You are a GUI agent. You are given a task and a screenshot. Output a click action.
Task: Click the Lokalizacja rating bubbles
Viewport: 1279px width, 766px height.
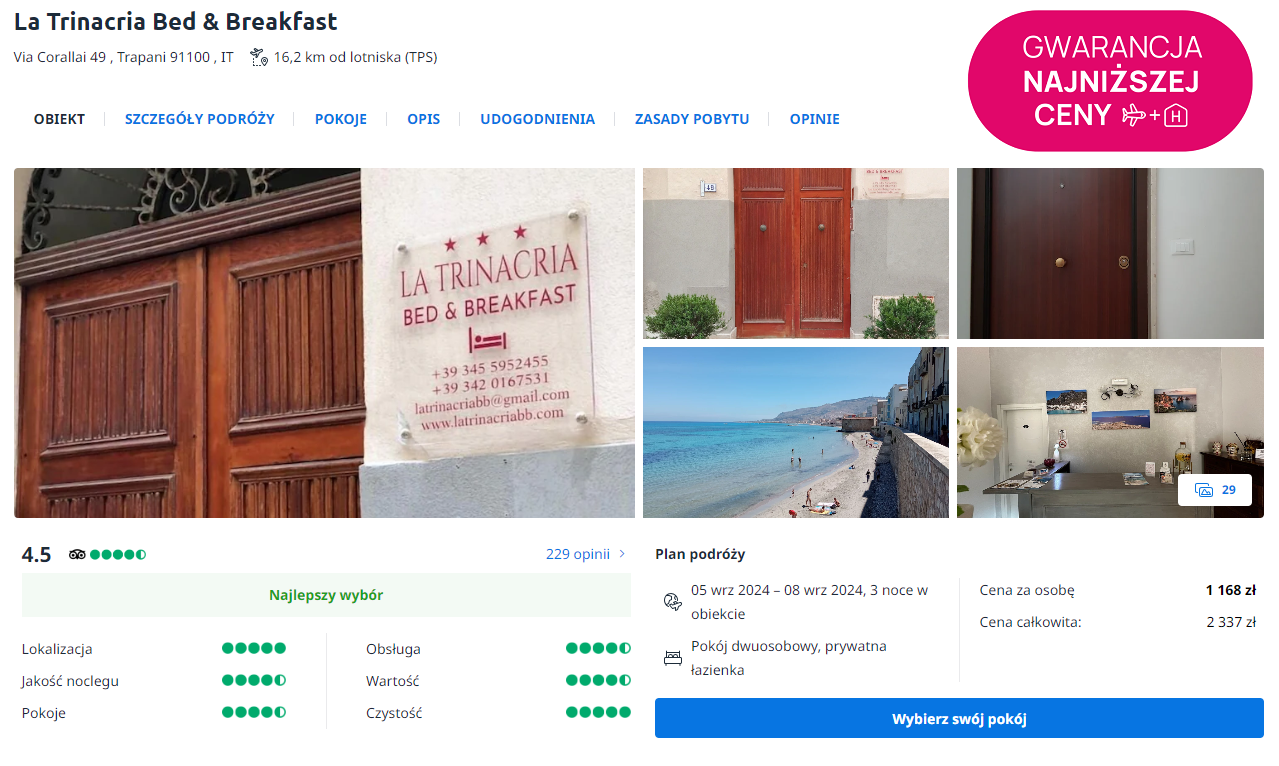point(253,648)
